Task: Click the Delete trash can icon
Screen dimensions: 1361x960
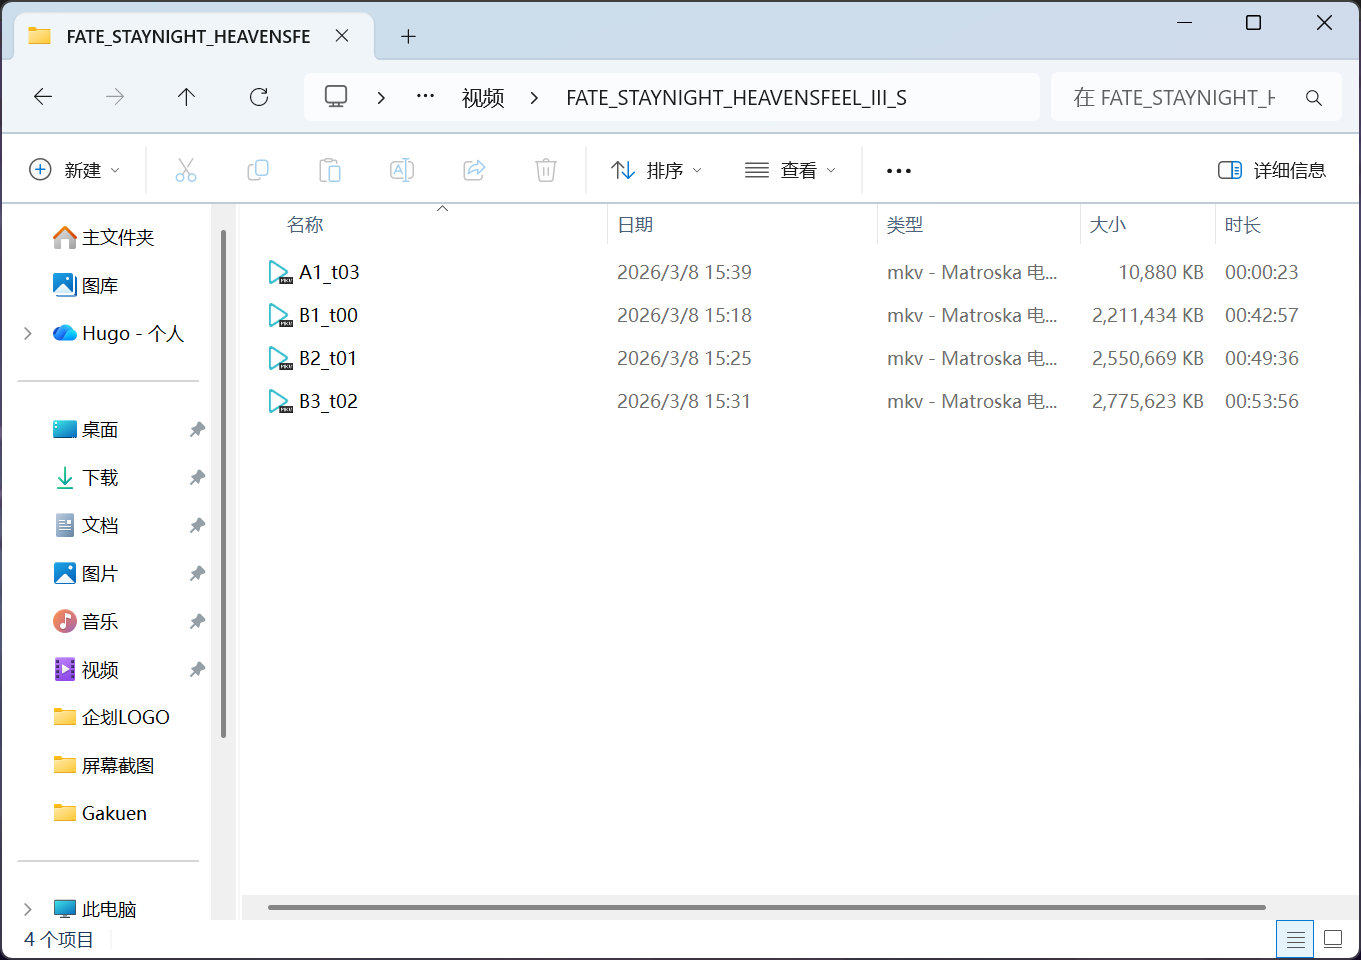Action: coord(546,170)
